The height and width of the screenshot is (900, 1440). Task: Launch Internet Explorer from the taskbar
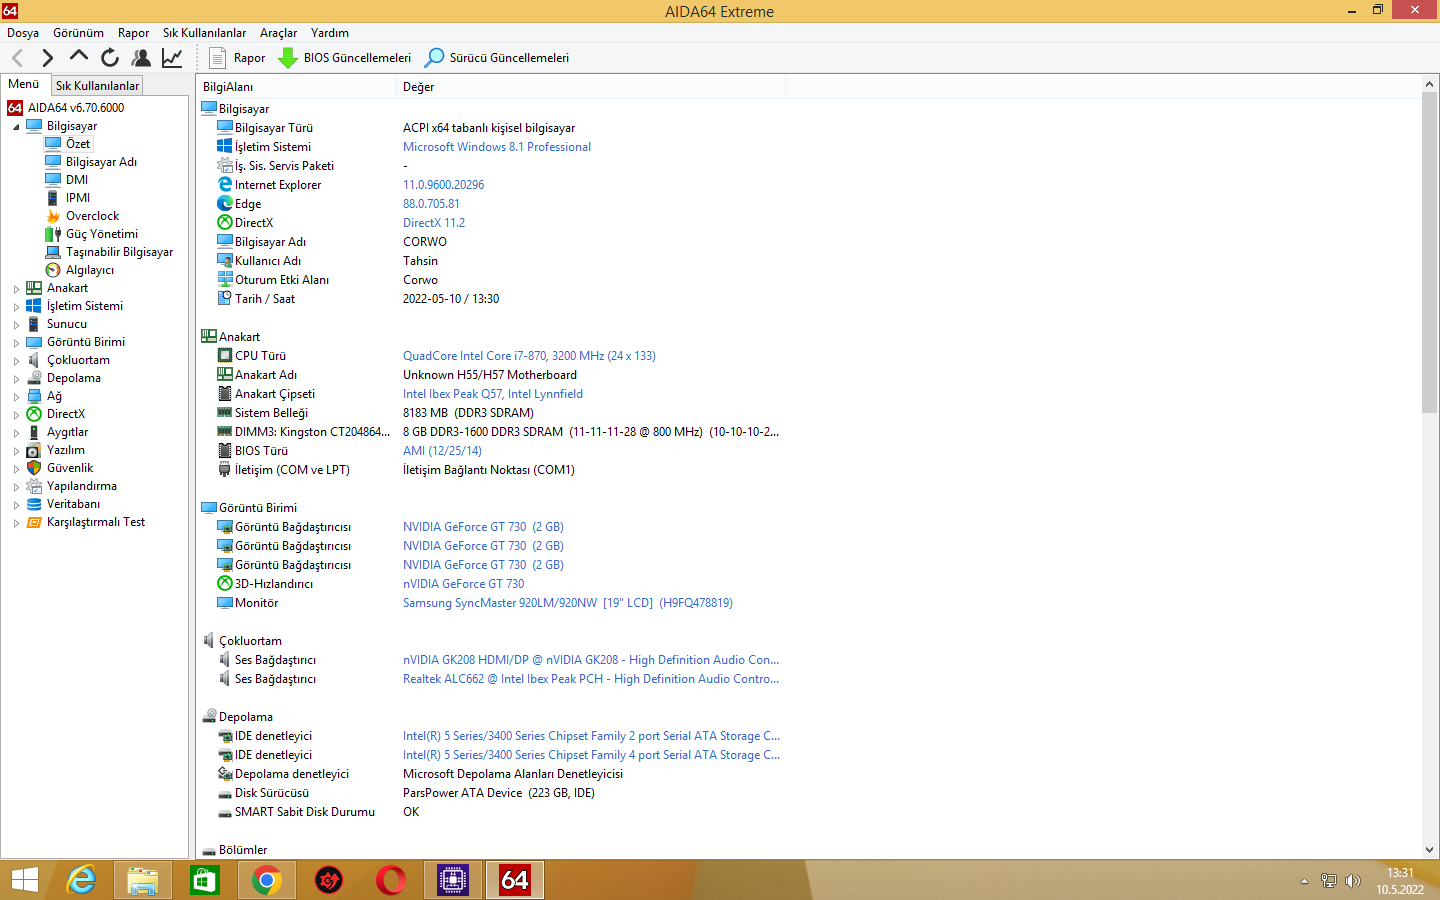81,880
